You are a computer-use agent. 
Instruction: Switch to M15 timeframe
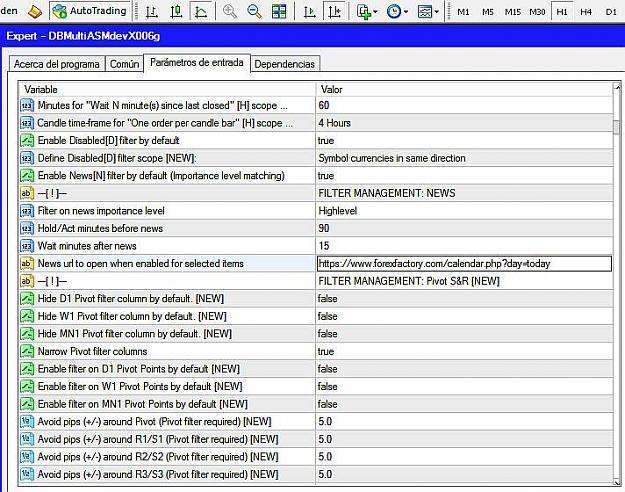pos(512,12)
